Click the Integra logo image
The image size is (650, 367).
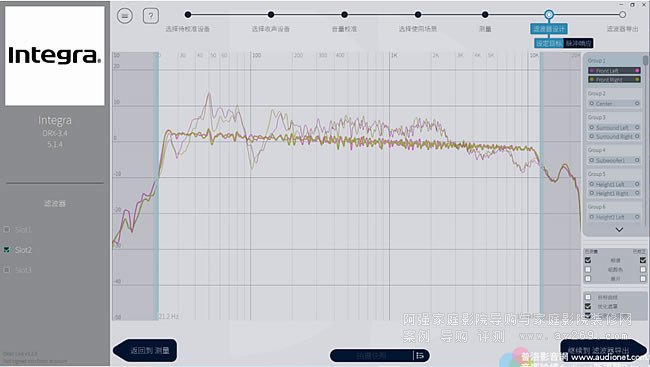tap(55, 56)
